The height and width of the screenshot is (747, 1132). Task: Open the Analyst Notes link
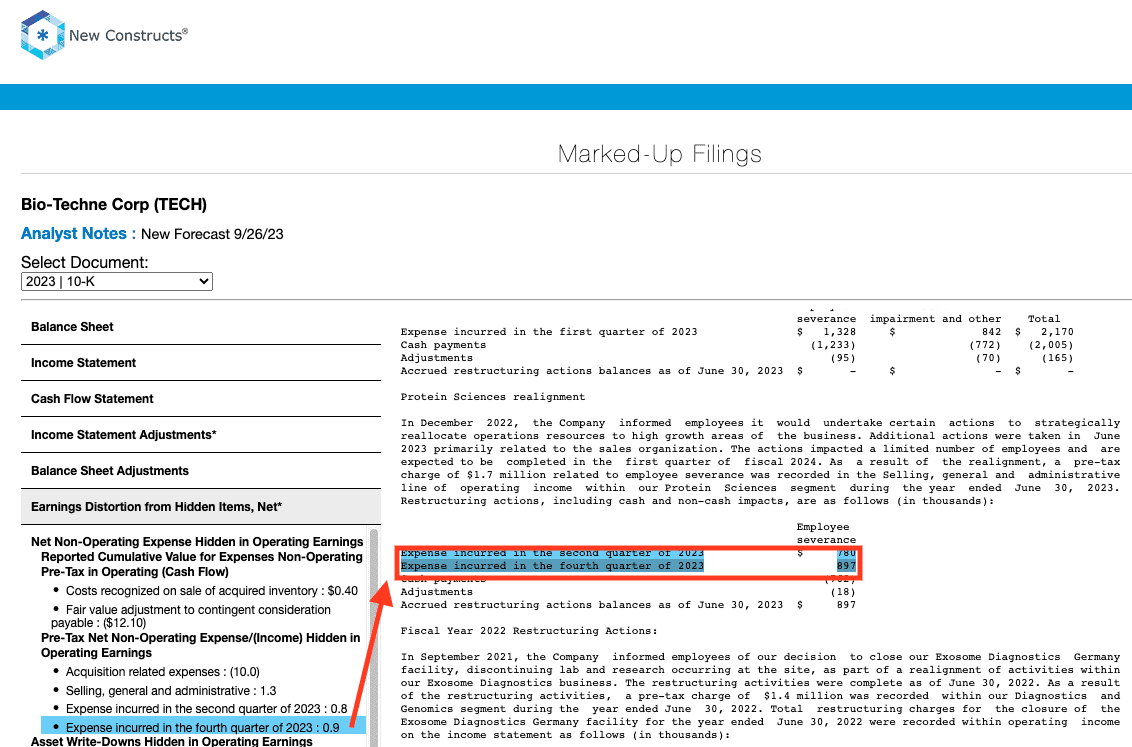tap(78, 234)
